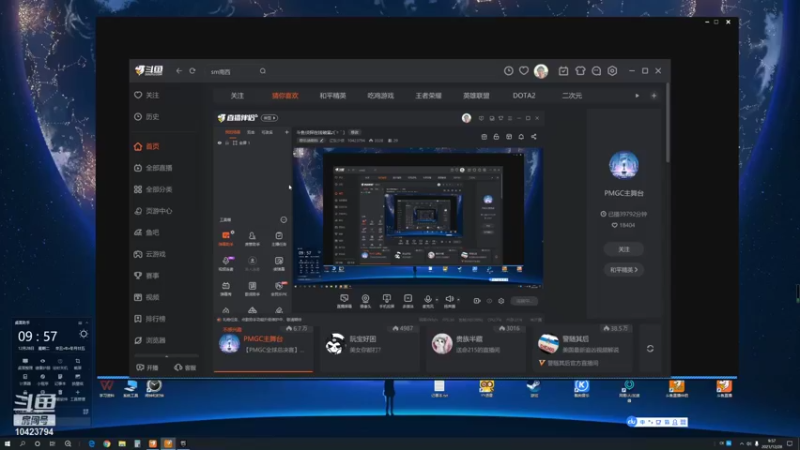Switch to the 吃鸡游戏 tab

pyautogui.click(x=381, y=95)
